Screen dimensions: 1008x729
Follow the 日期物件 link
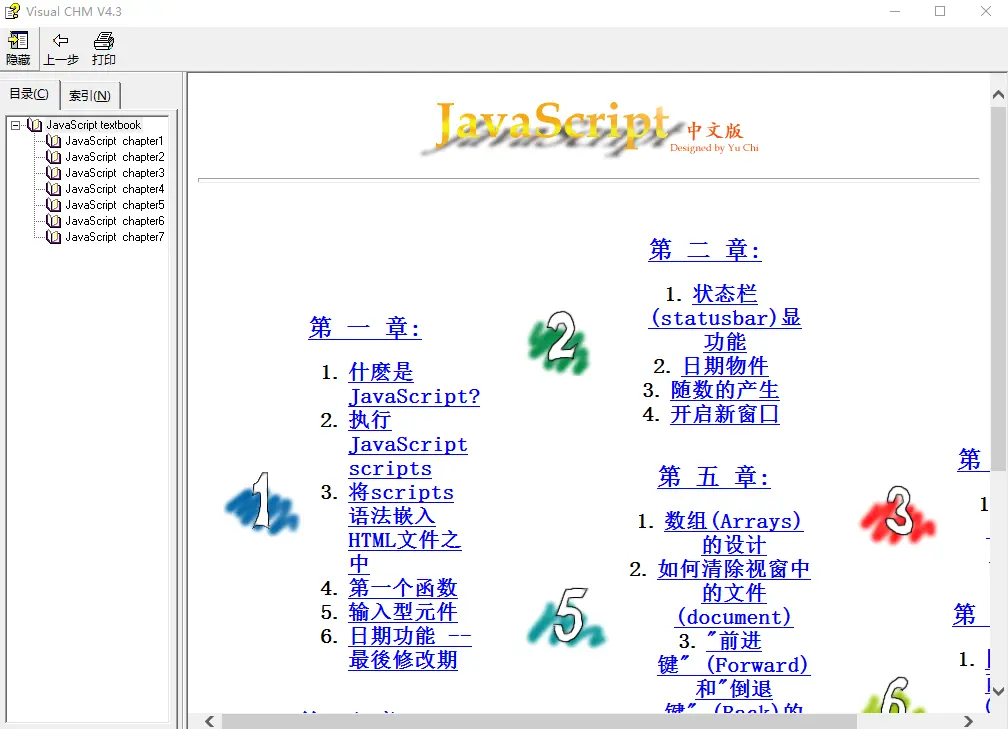724,366
